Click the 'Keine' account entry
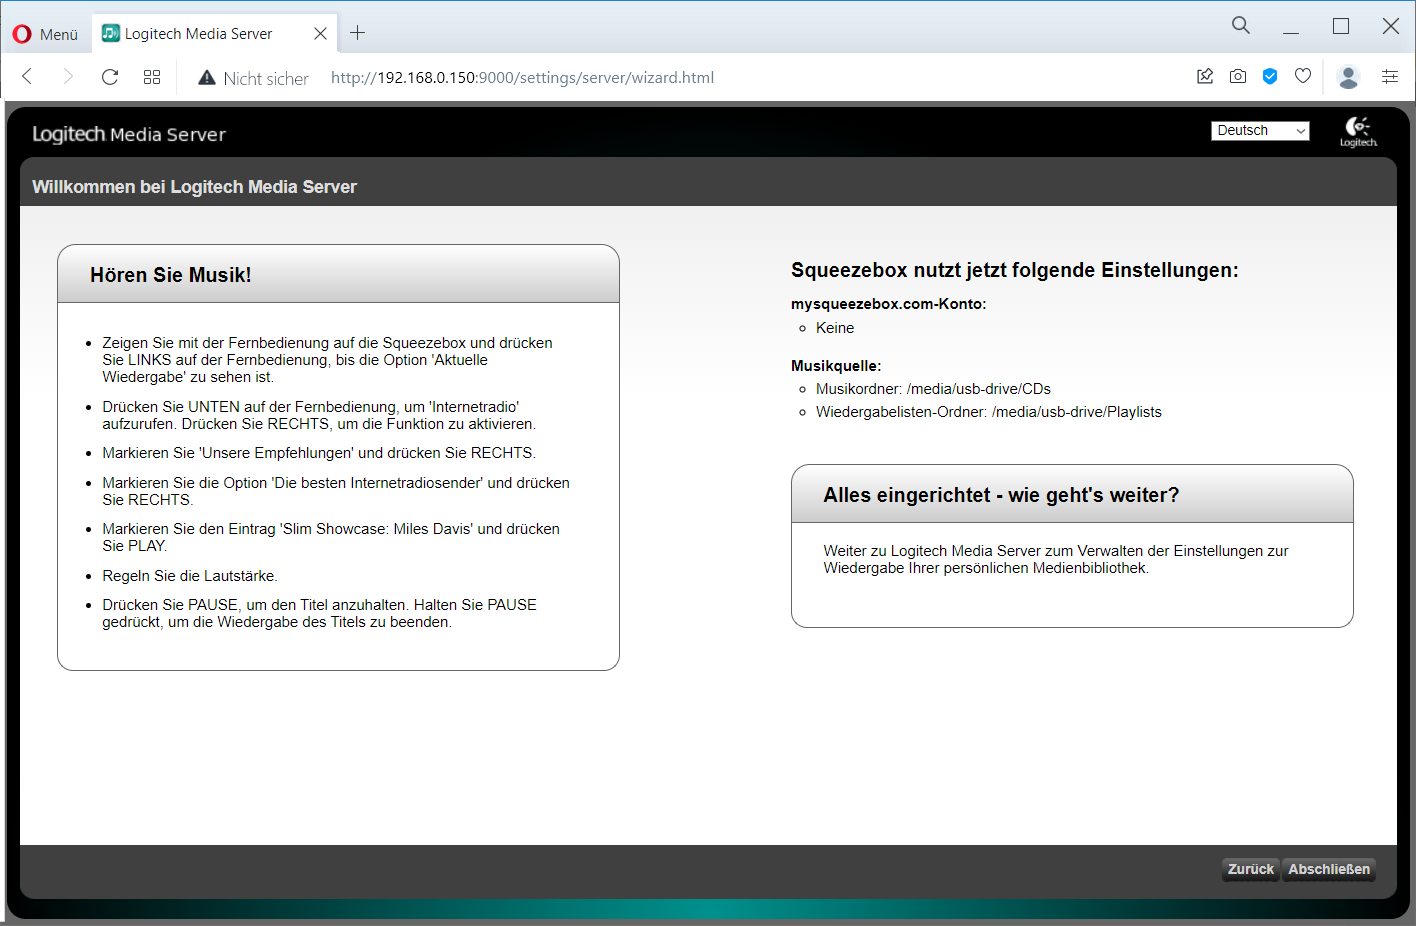 pos(835,328)
